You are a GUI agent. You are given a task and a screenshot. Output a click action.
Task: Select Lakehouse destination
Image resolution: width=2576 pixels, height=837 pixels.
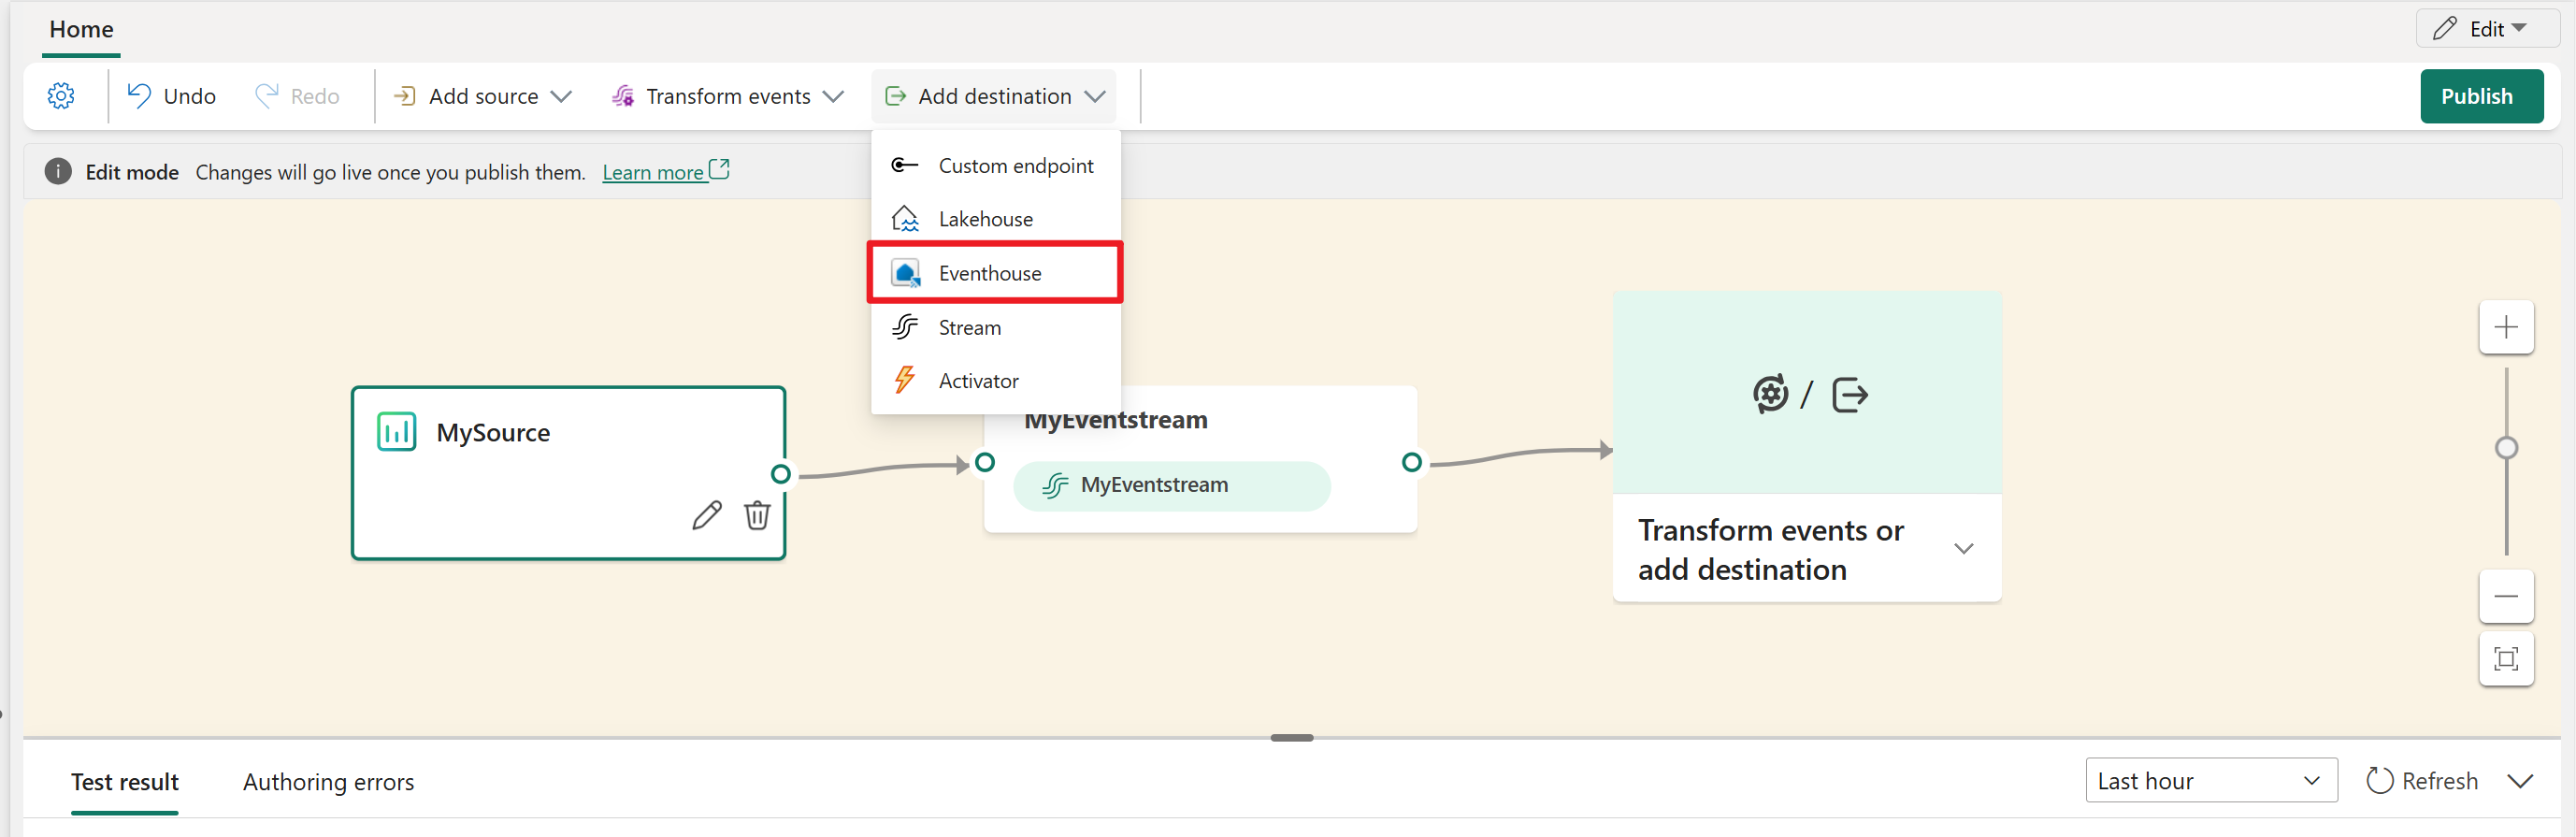995,219
